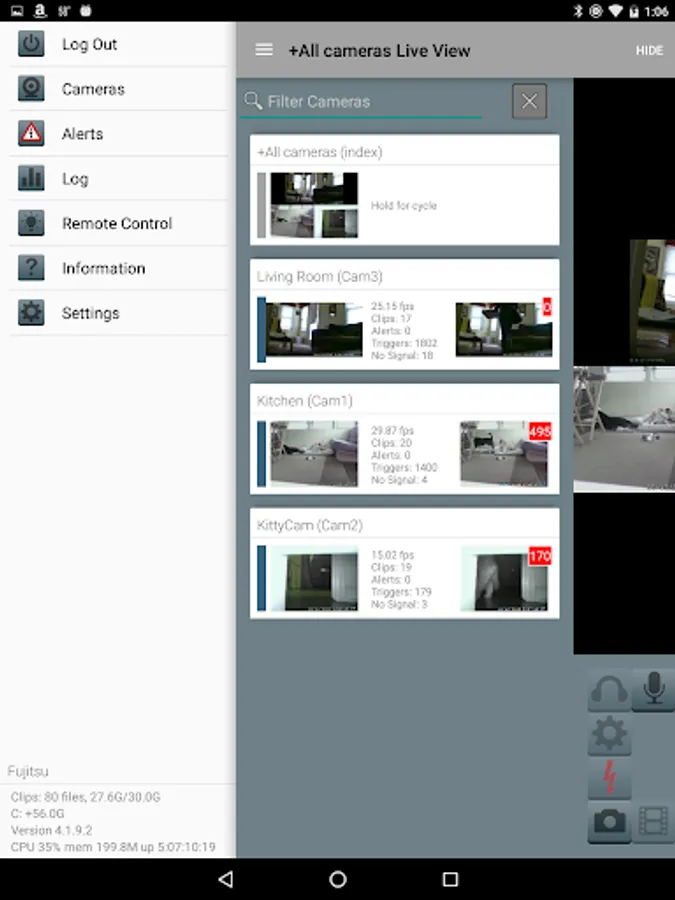675x900 pixels.
Task: Tap Triggers: 1802 stat in Living Room
Action: coord(404,343)
